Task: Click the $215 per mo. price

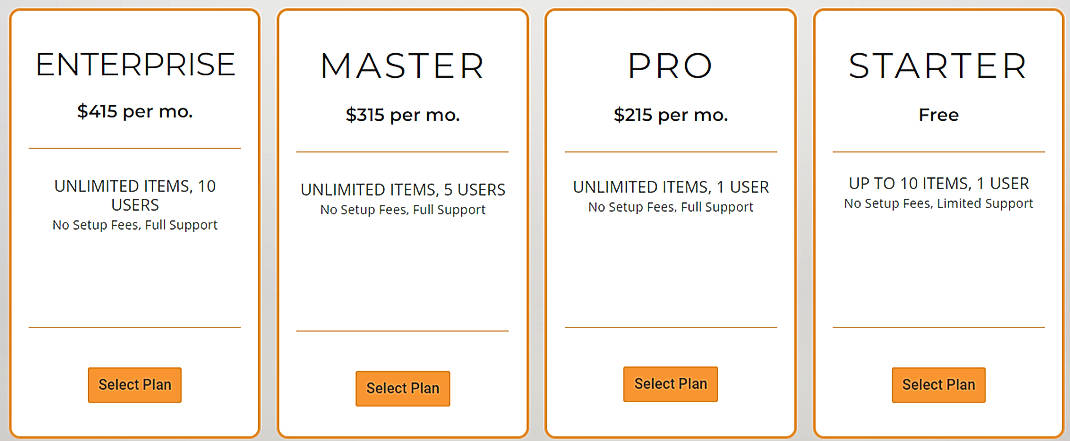Action: point(671,115)
